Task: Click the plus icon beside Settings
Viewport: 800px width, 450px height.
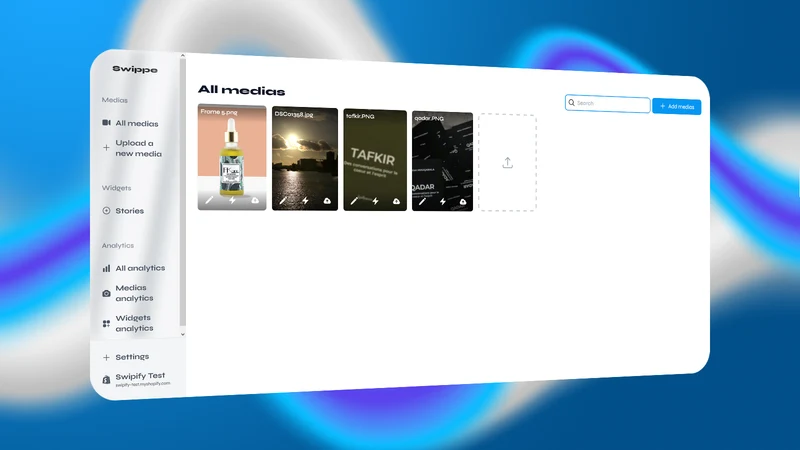Action: tap(106, 357)
